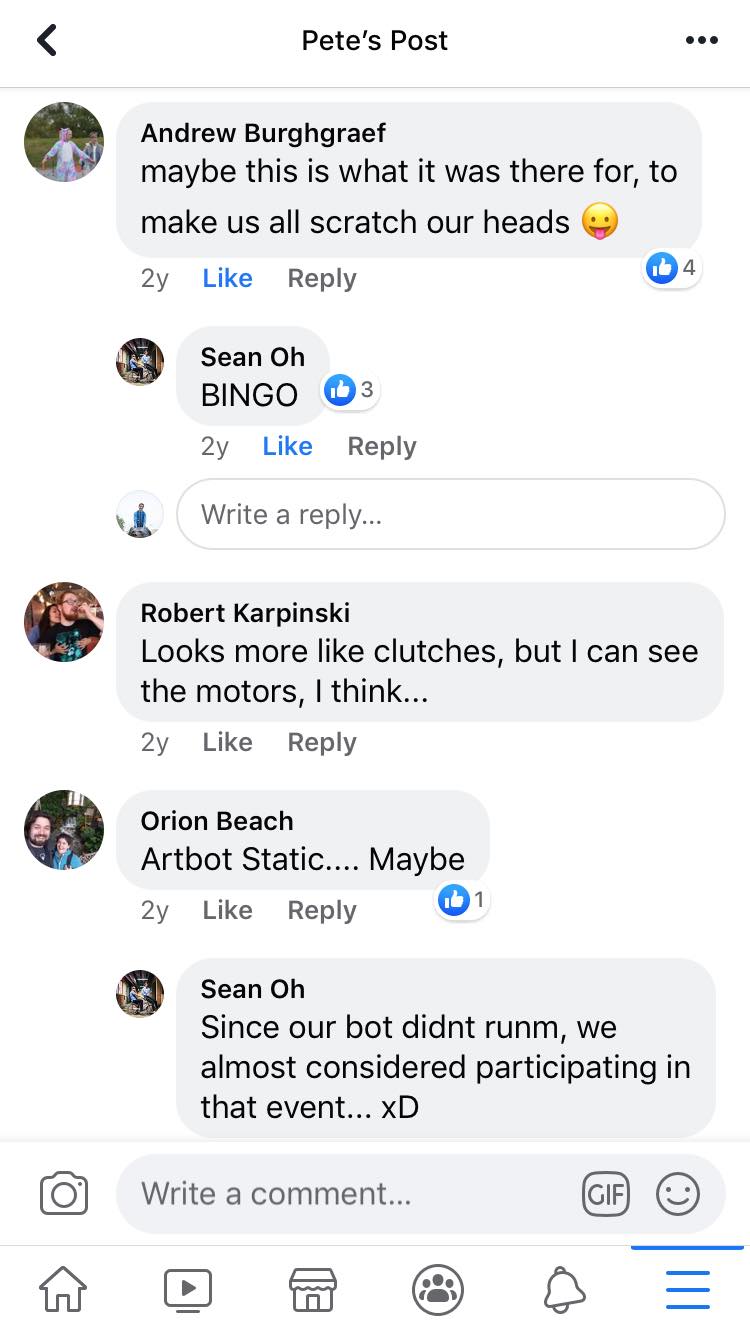Open the GIF picker
Screen dimensions: 750x1334
[605, 1193]
